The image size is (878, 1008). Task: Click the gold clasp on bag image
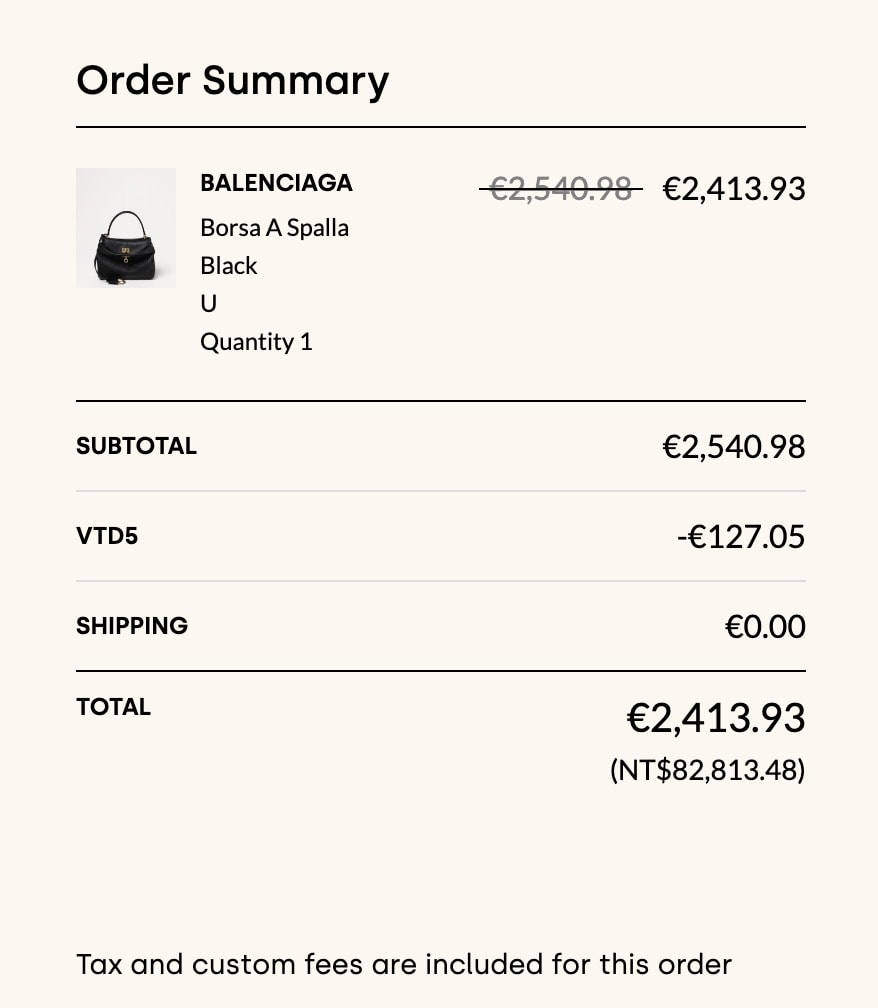(126, 251)
